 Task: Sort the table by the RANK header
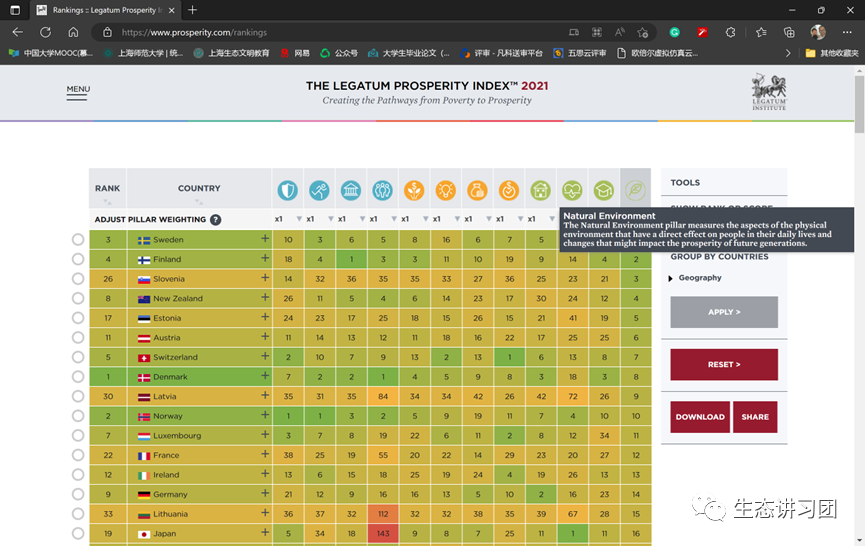tap(108, 189)
